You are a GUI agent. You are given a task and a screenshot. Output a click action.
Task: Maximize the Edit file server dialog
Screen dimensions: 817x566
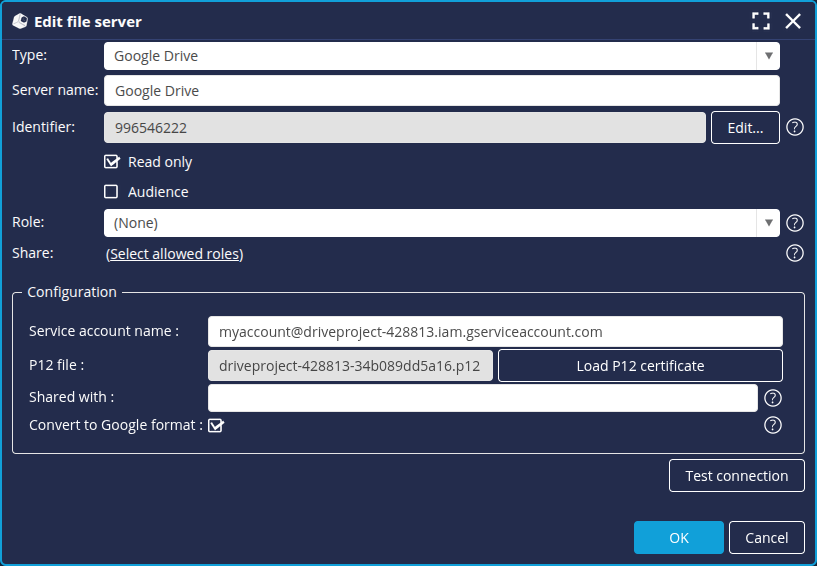761,21
